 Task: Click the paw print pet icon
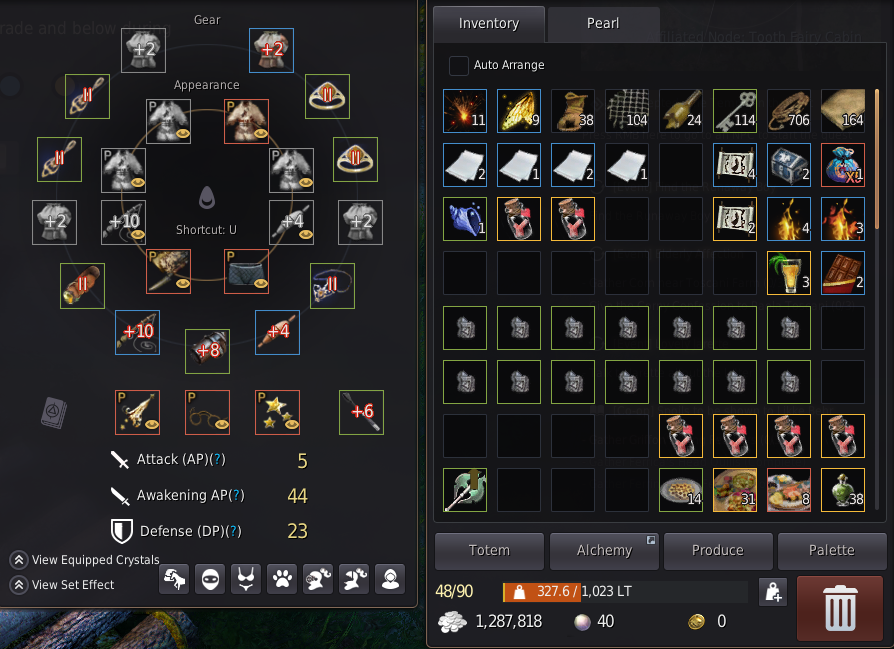coord(282,579)
